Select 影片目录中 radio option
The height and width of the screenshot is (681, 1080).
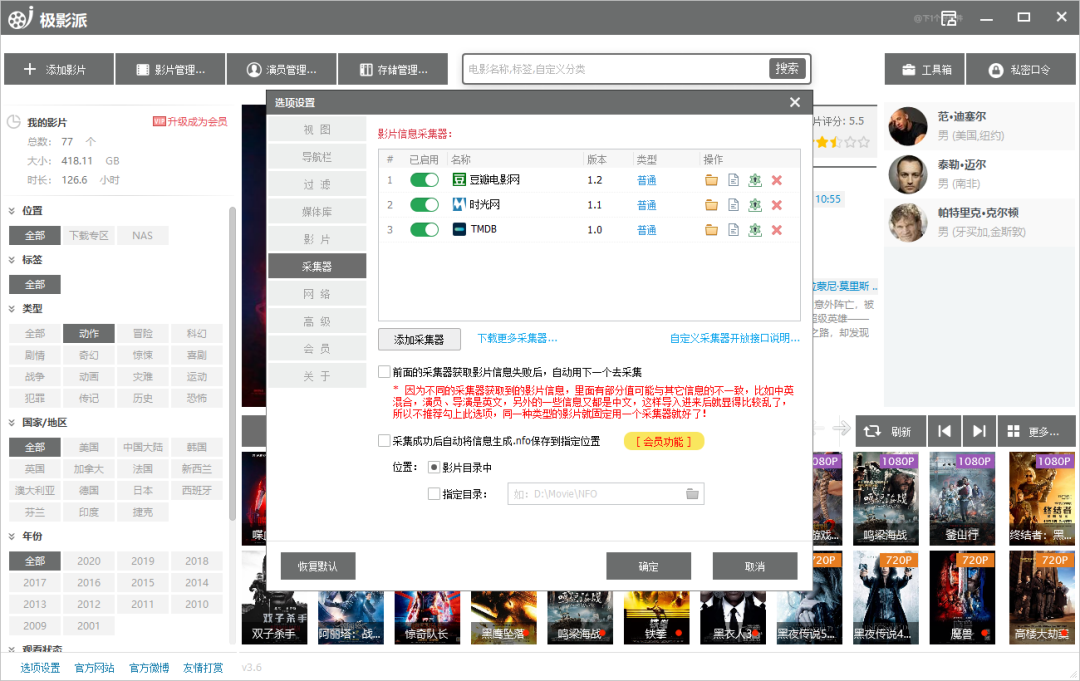point(434,468)
